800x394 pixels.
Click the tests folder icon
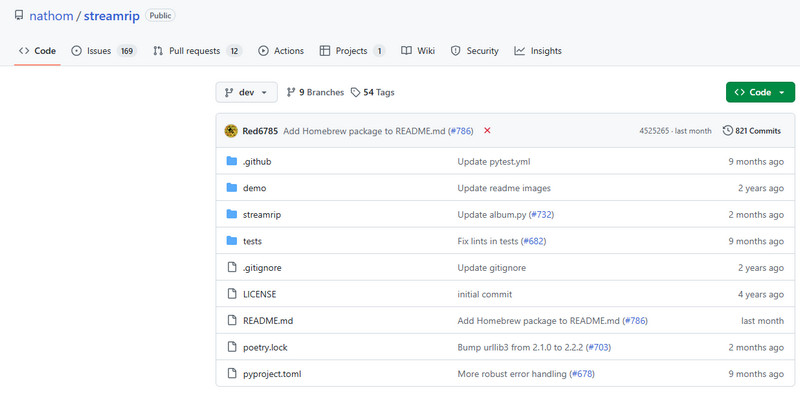232,241
